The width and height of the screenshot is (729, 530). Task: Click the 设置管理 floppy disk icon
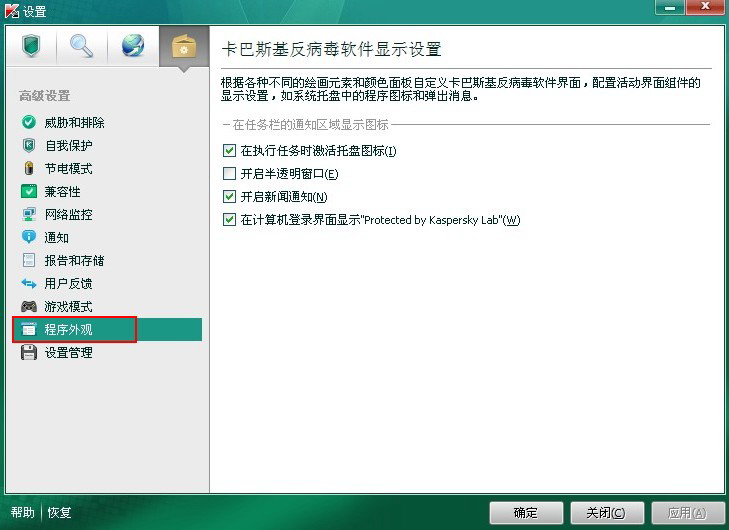pyautogui.click(x=29, y=352)
